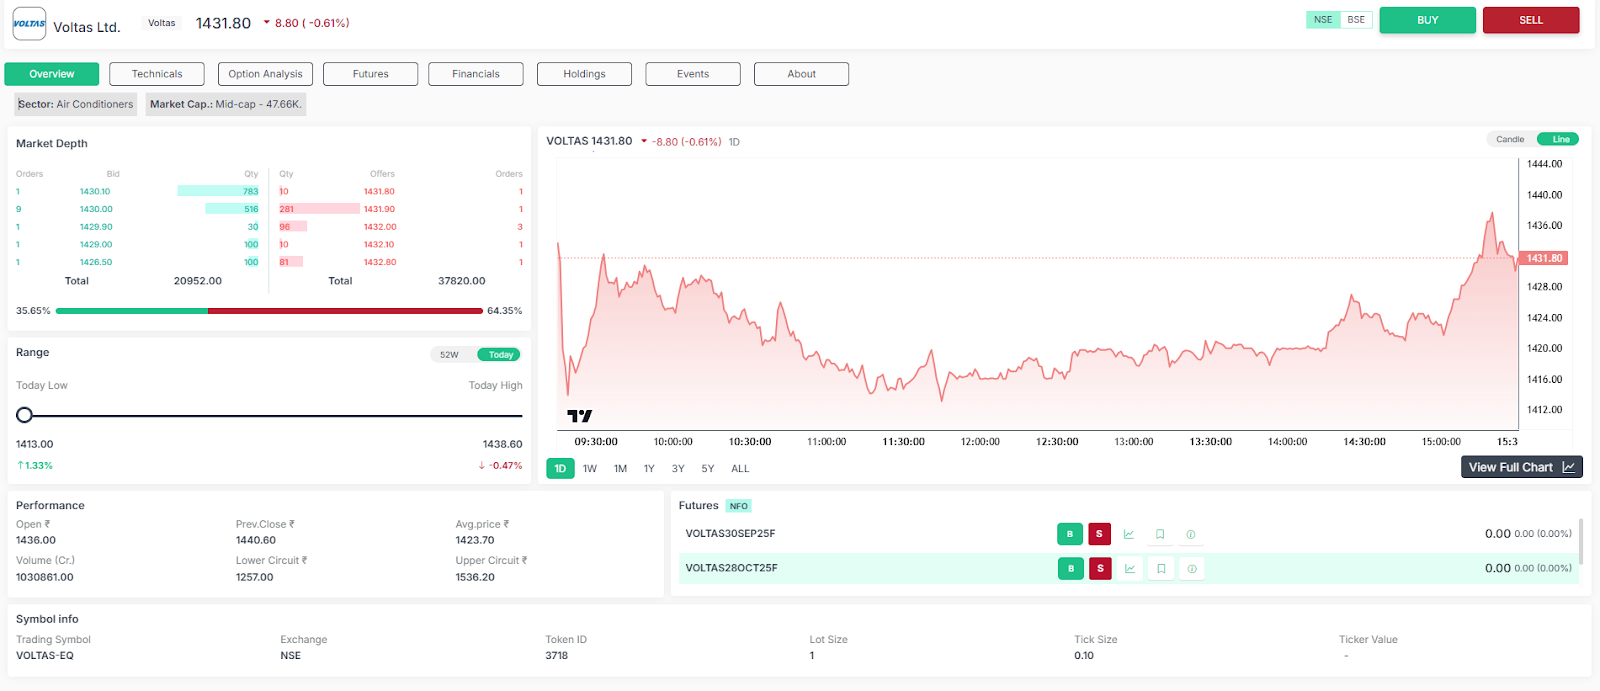Open chart for VOLTAS28OCT25F future
The image size is (1600, 691).
pos(1130,569)
